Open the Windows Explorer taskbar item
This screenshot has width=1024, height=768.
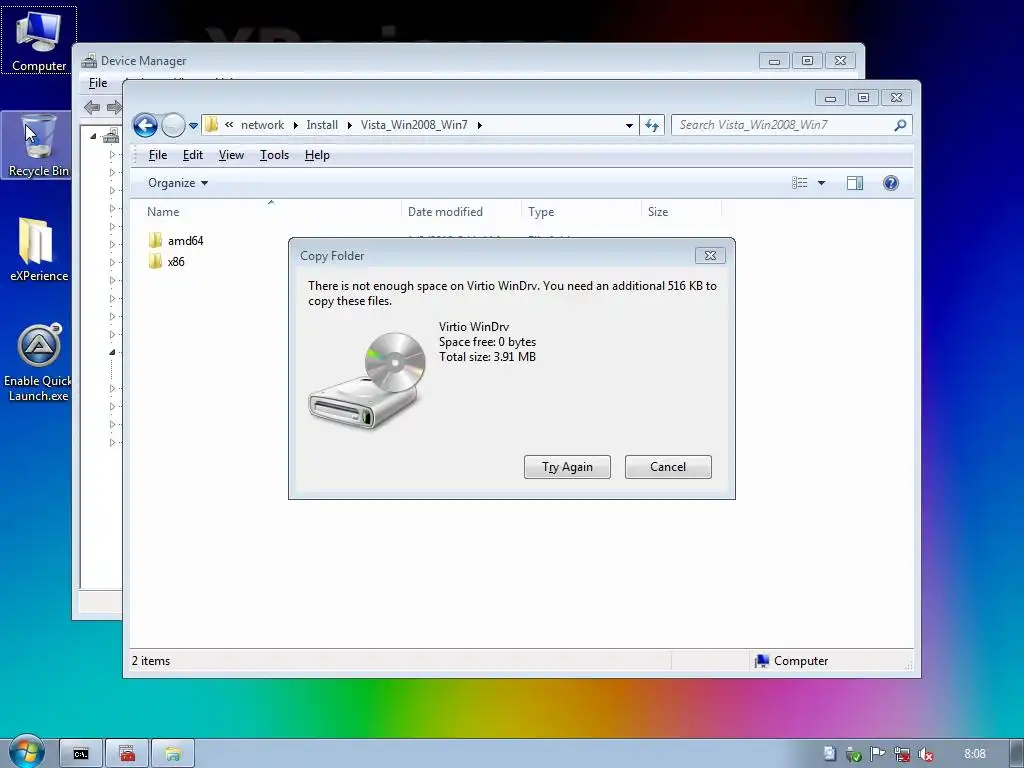coord(173,754)
